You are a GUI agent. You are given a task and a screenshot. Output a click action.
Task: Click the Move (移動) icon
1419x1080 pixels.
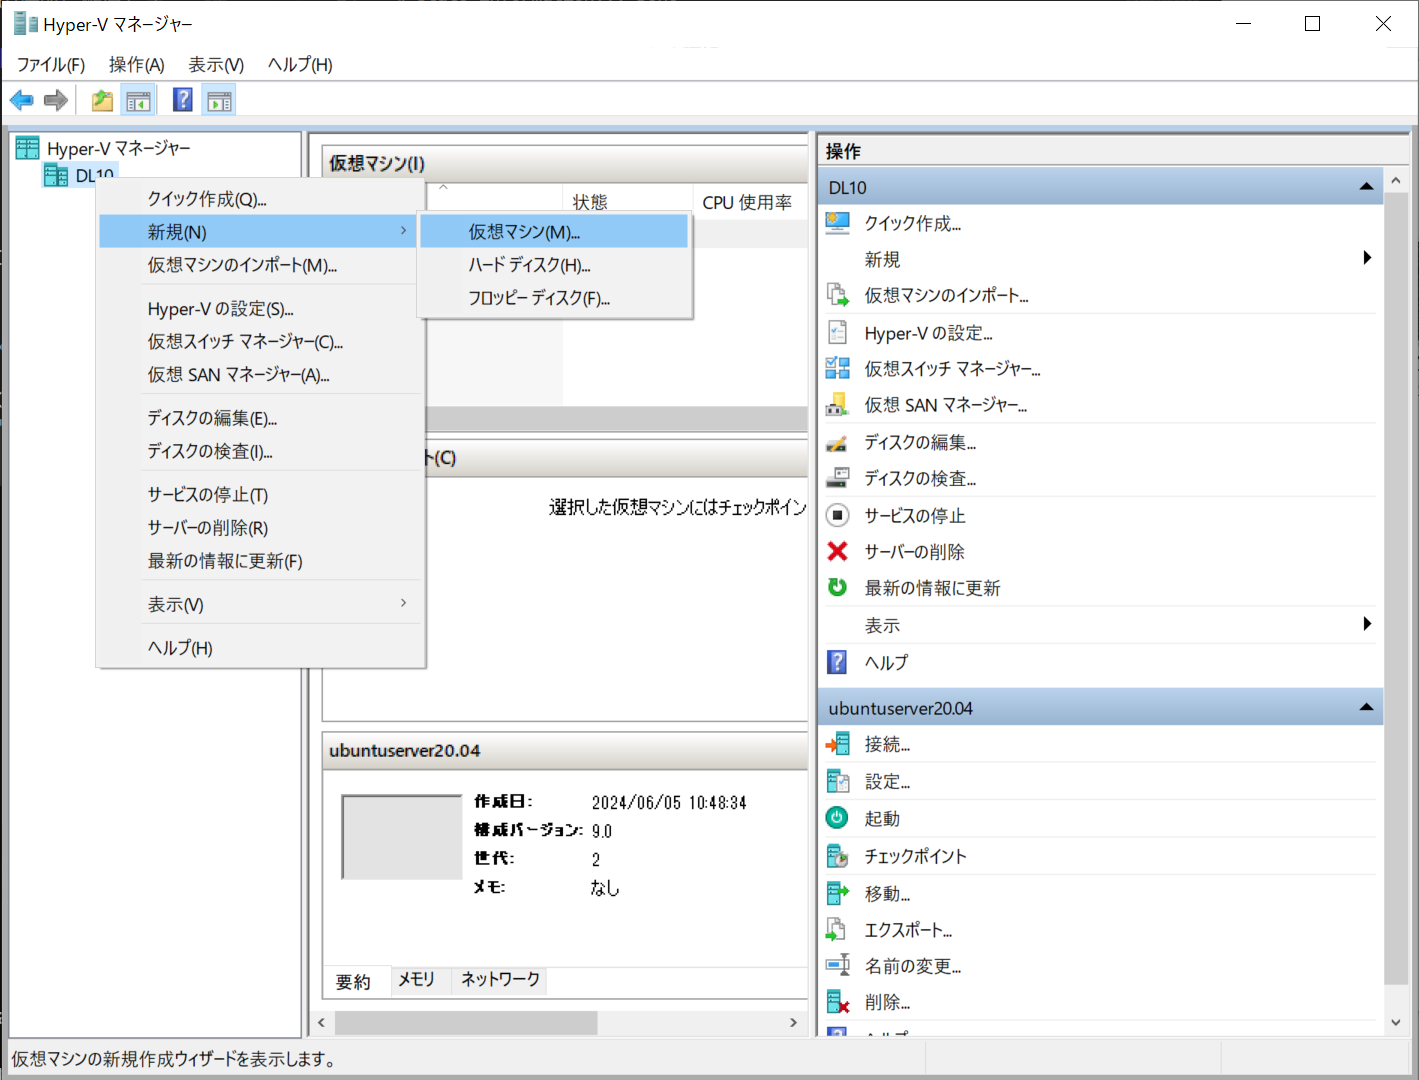click(838, 893)
